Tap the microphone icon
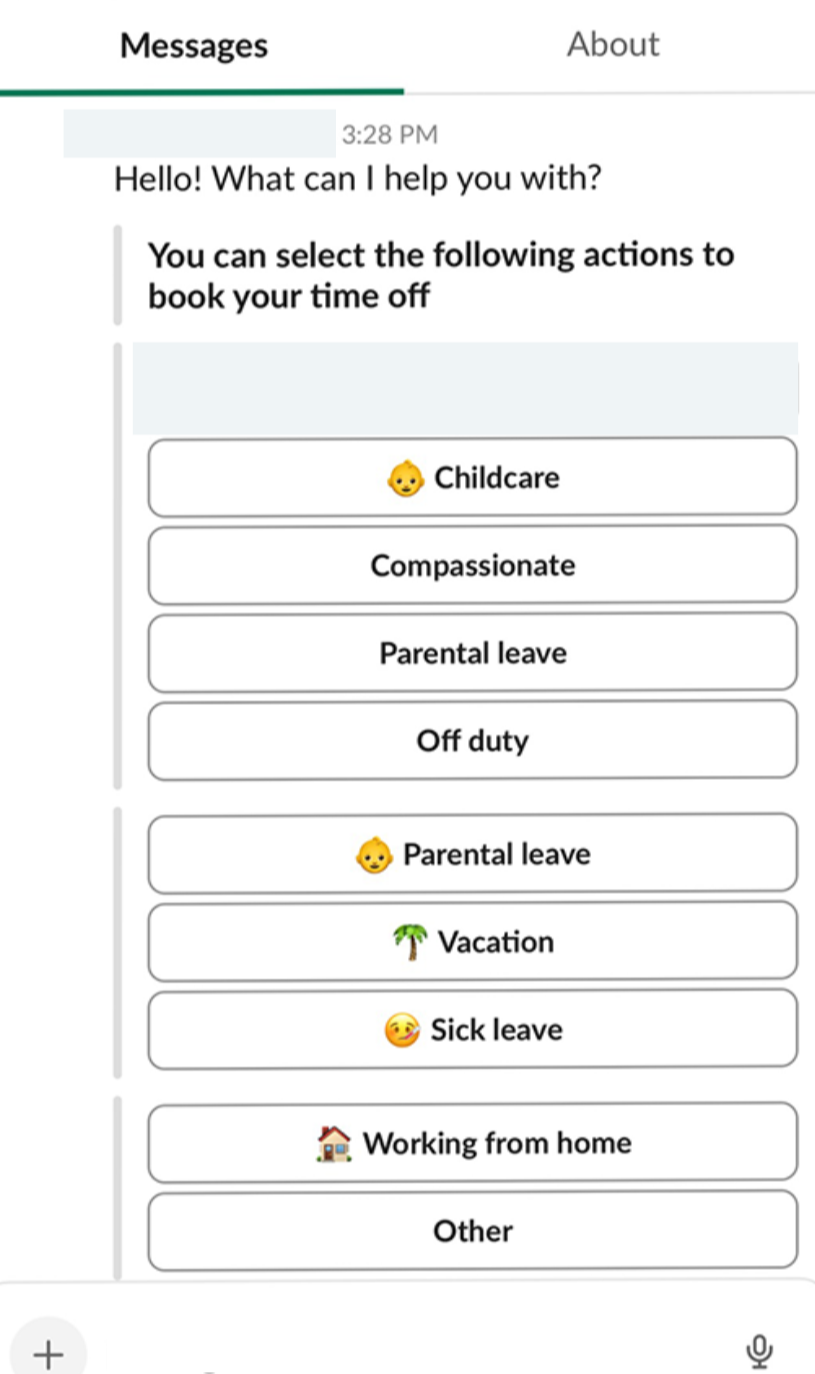Image resolution: width=815 pixels, height=1374 pixels. coord(759,1352)
